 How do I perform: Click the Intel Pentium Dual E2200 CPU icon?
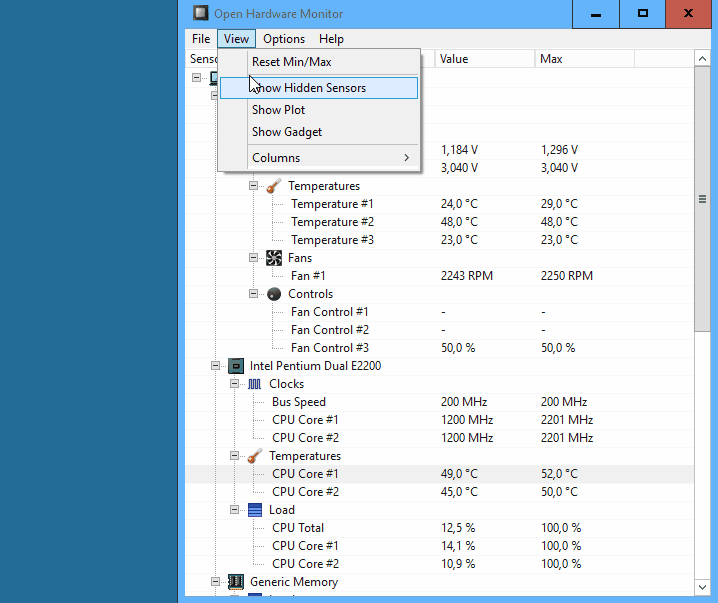coord(236,366)
